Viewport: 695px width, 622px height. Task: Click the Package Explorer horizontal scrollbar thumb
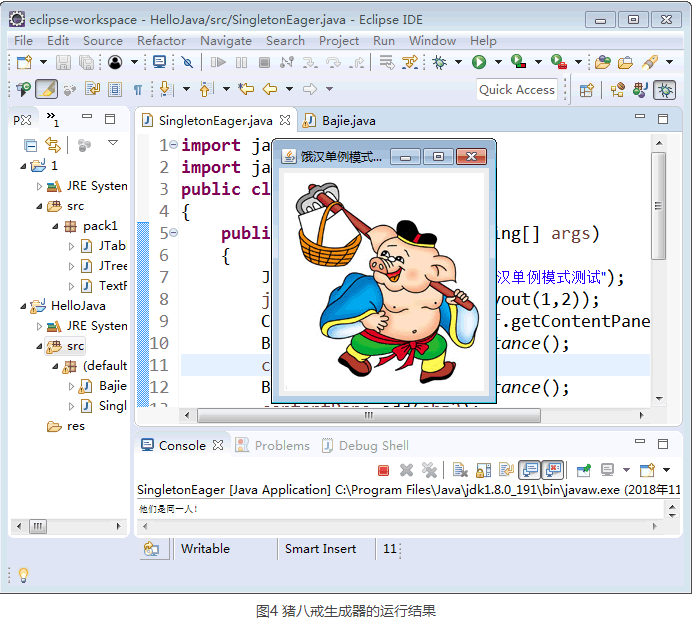pos(38,527)
